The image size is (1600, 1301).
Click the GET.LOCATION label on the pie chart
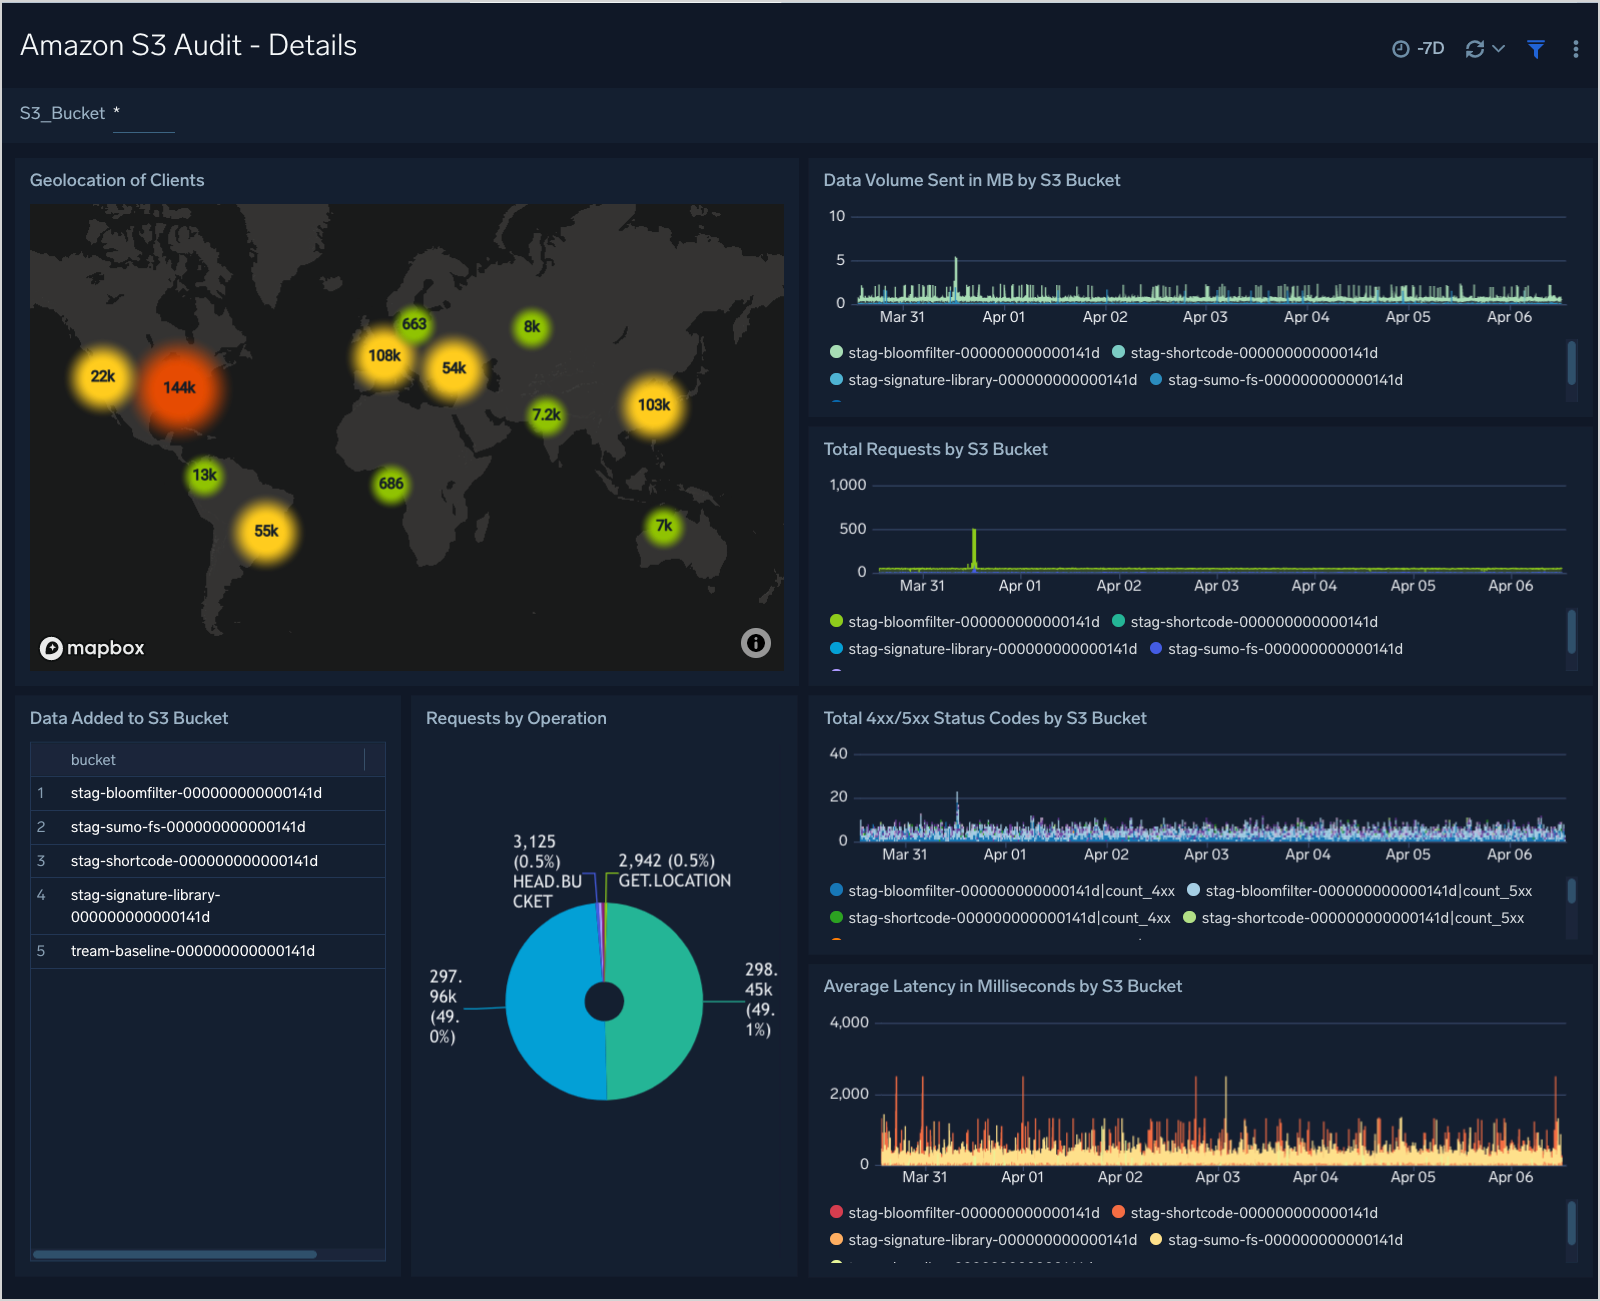tap(674, 879)
